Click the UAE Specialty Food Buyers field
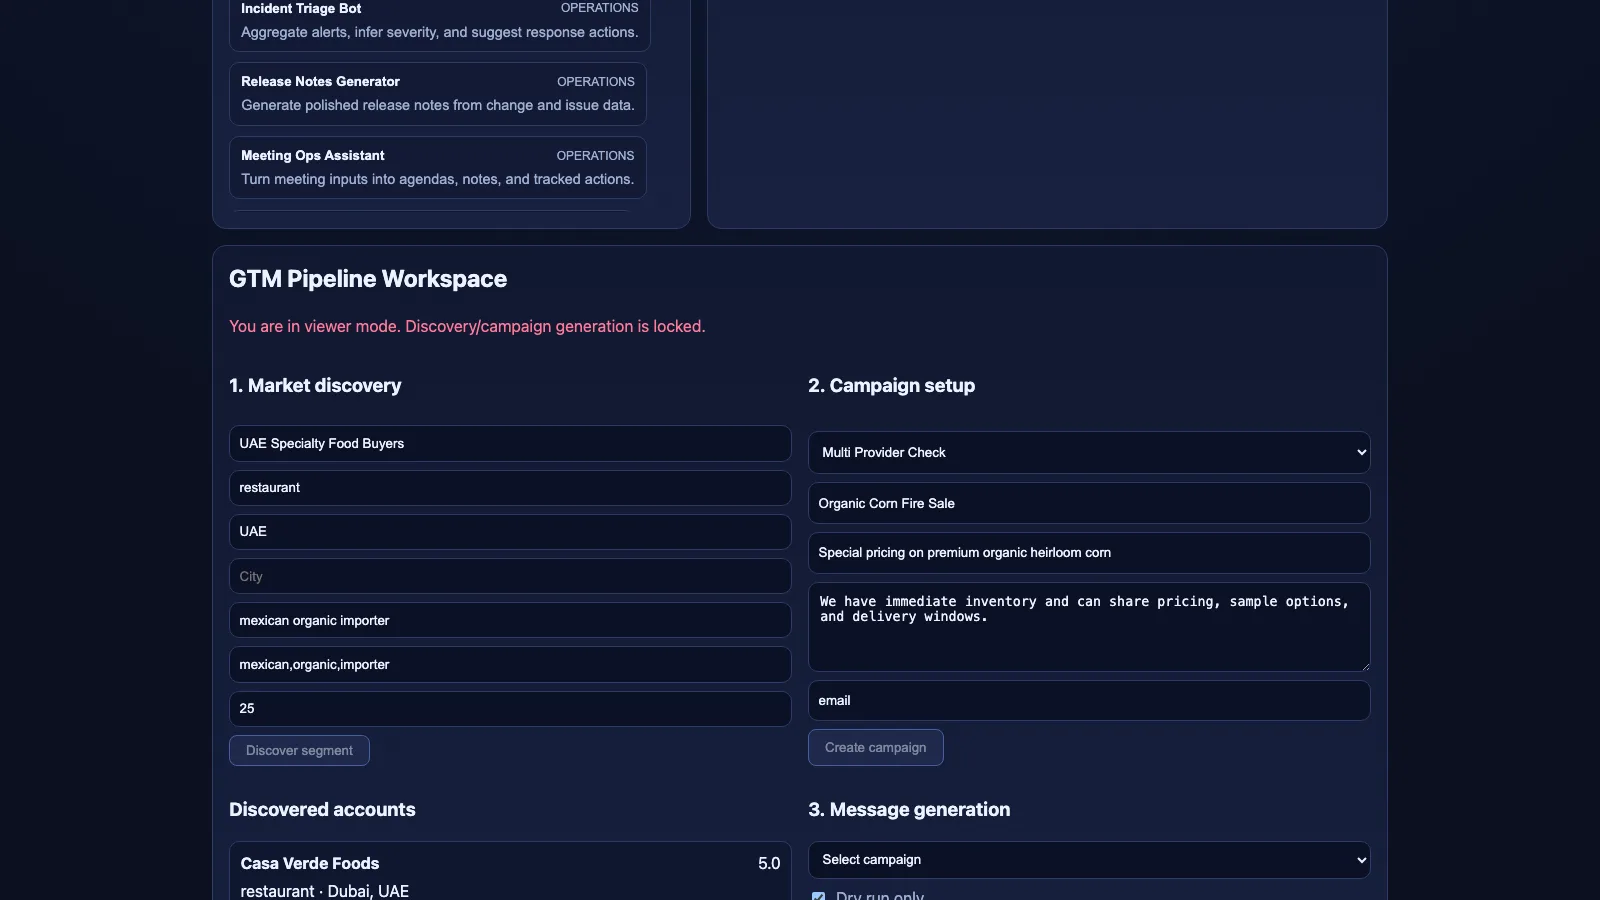Image resolution: width=1600 pixels, height=900 pixels. click(x=509, y=444)
